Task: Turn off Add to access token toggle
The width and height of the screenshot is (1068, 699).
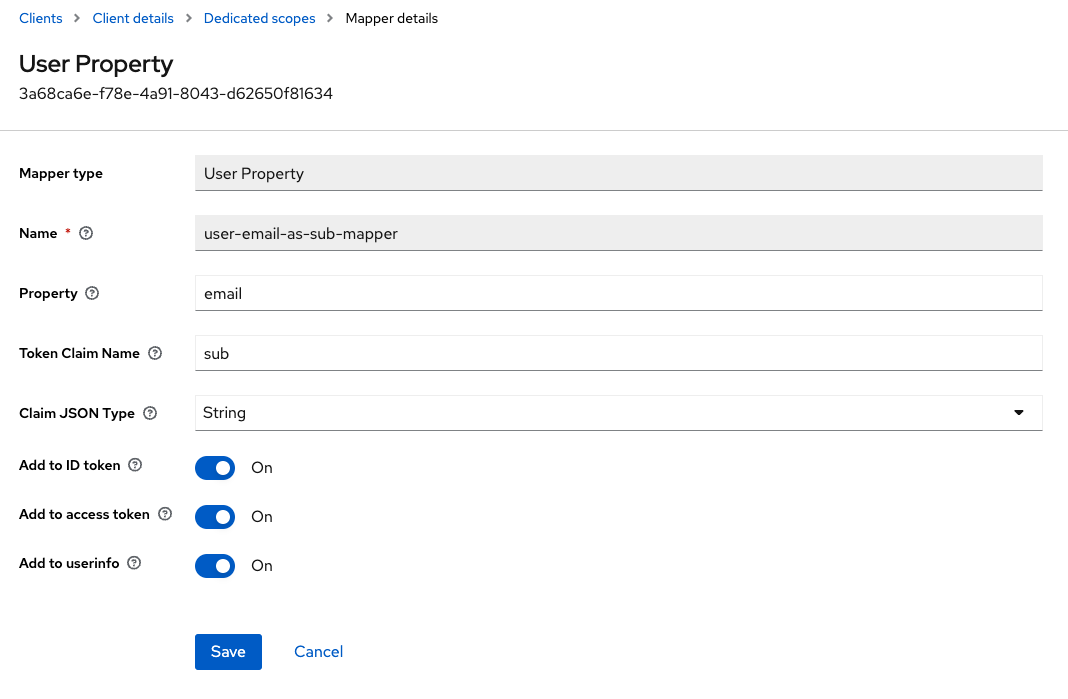Action: tap(215, 517)
